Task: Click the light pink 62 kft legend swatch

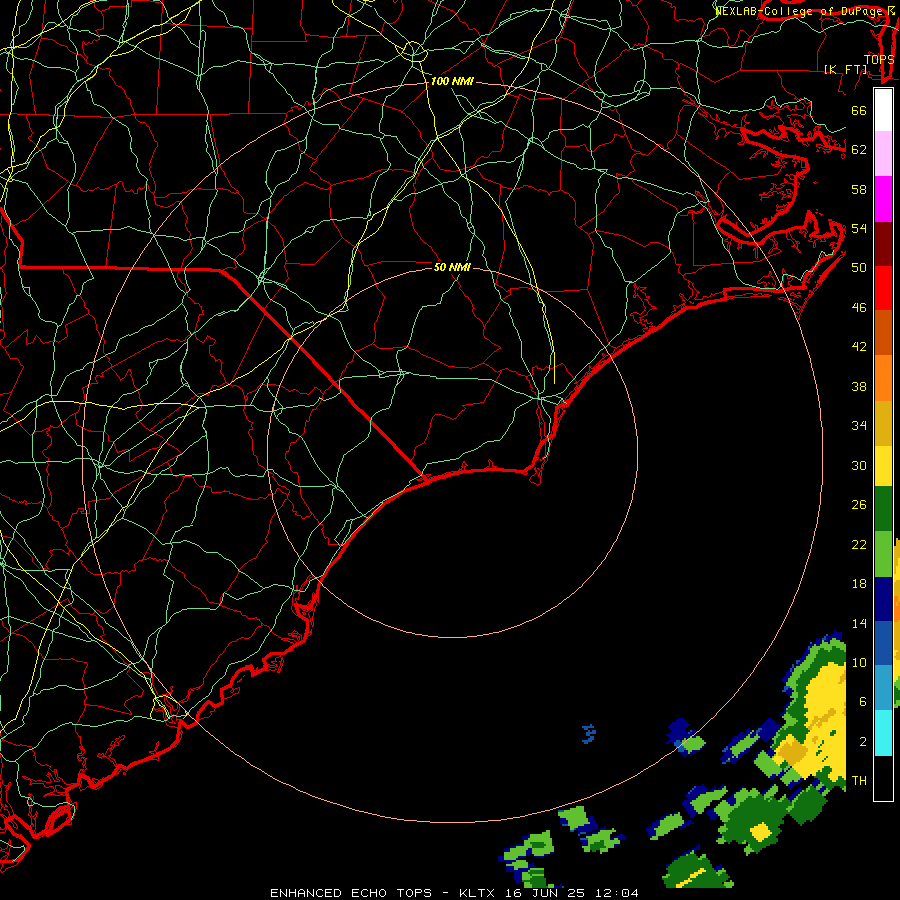Action: (883, 154)
